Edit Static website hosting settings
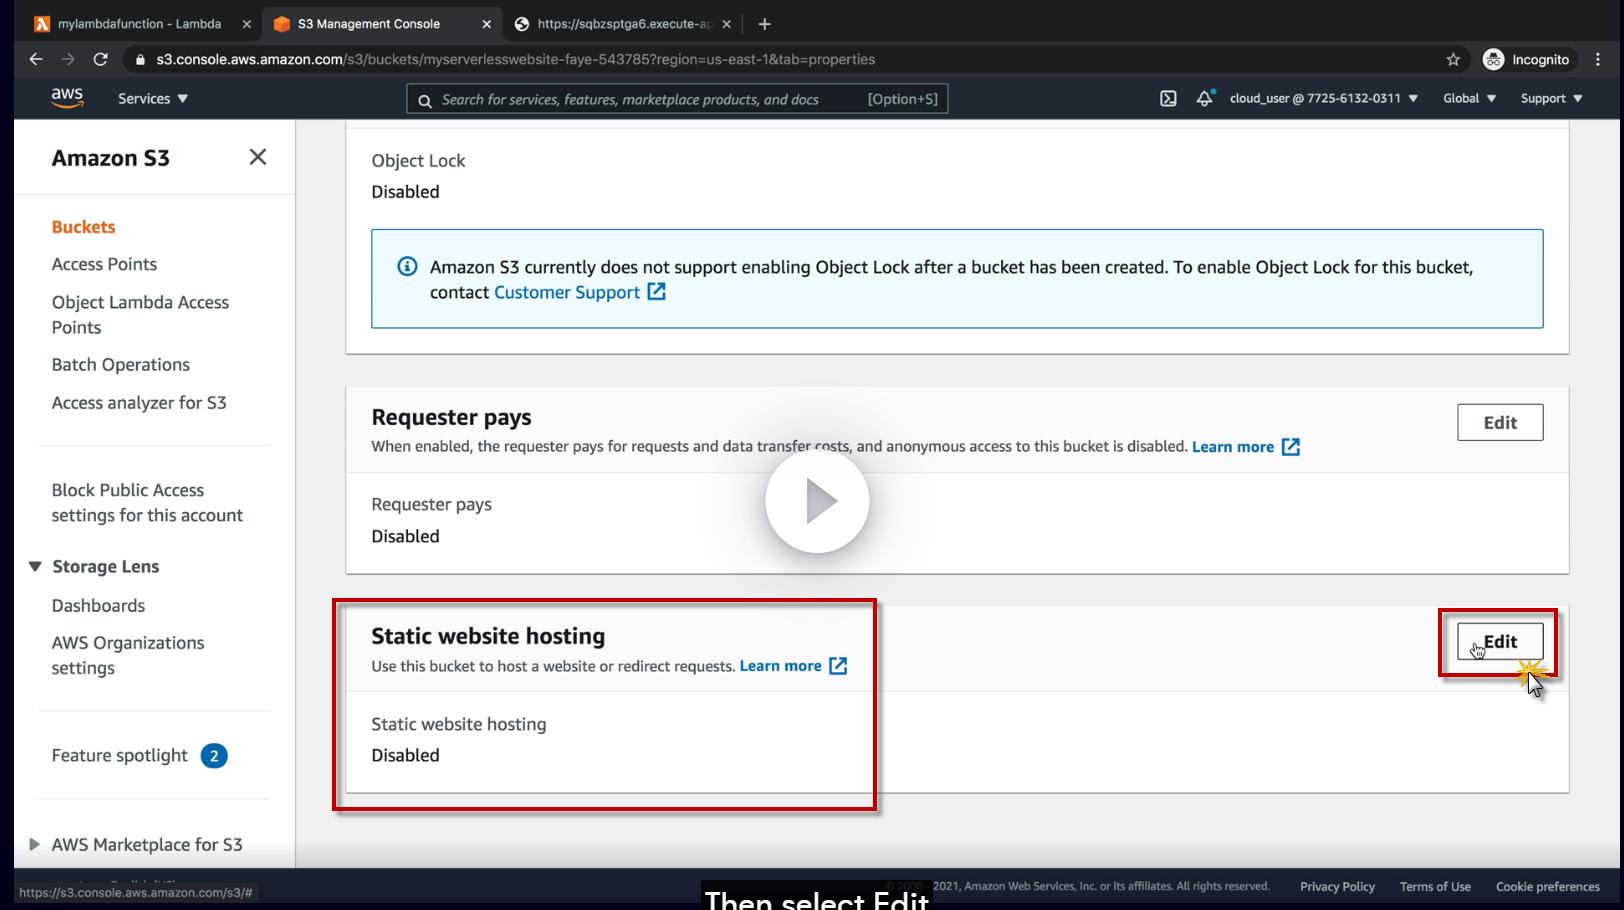Viewport: 1624px width, 910px height. 1500,642
